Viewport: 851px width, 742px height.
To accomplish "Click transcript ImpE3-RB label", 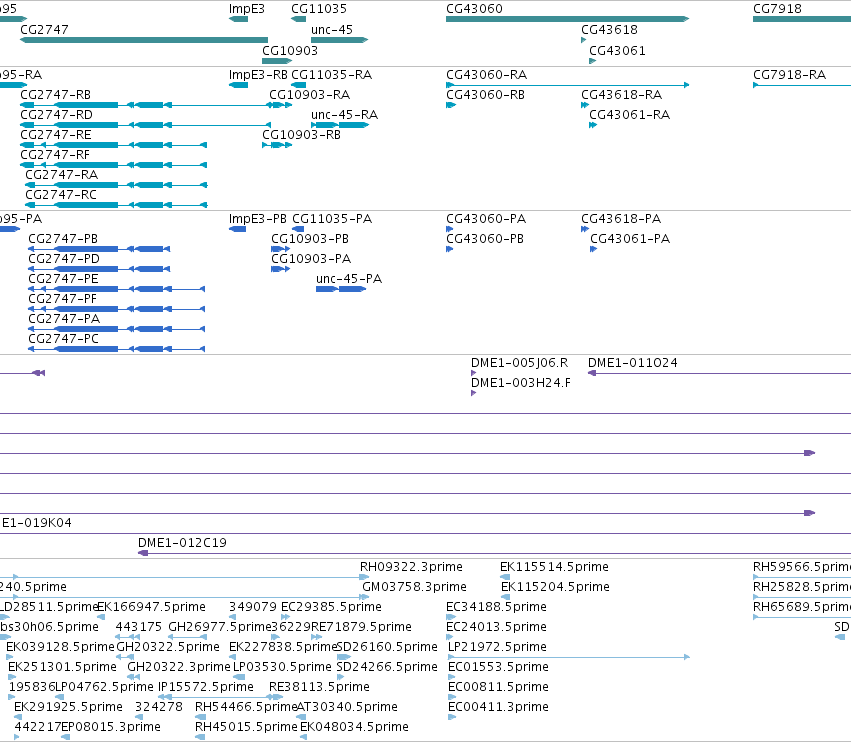I will (258, 75).
